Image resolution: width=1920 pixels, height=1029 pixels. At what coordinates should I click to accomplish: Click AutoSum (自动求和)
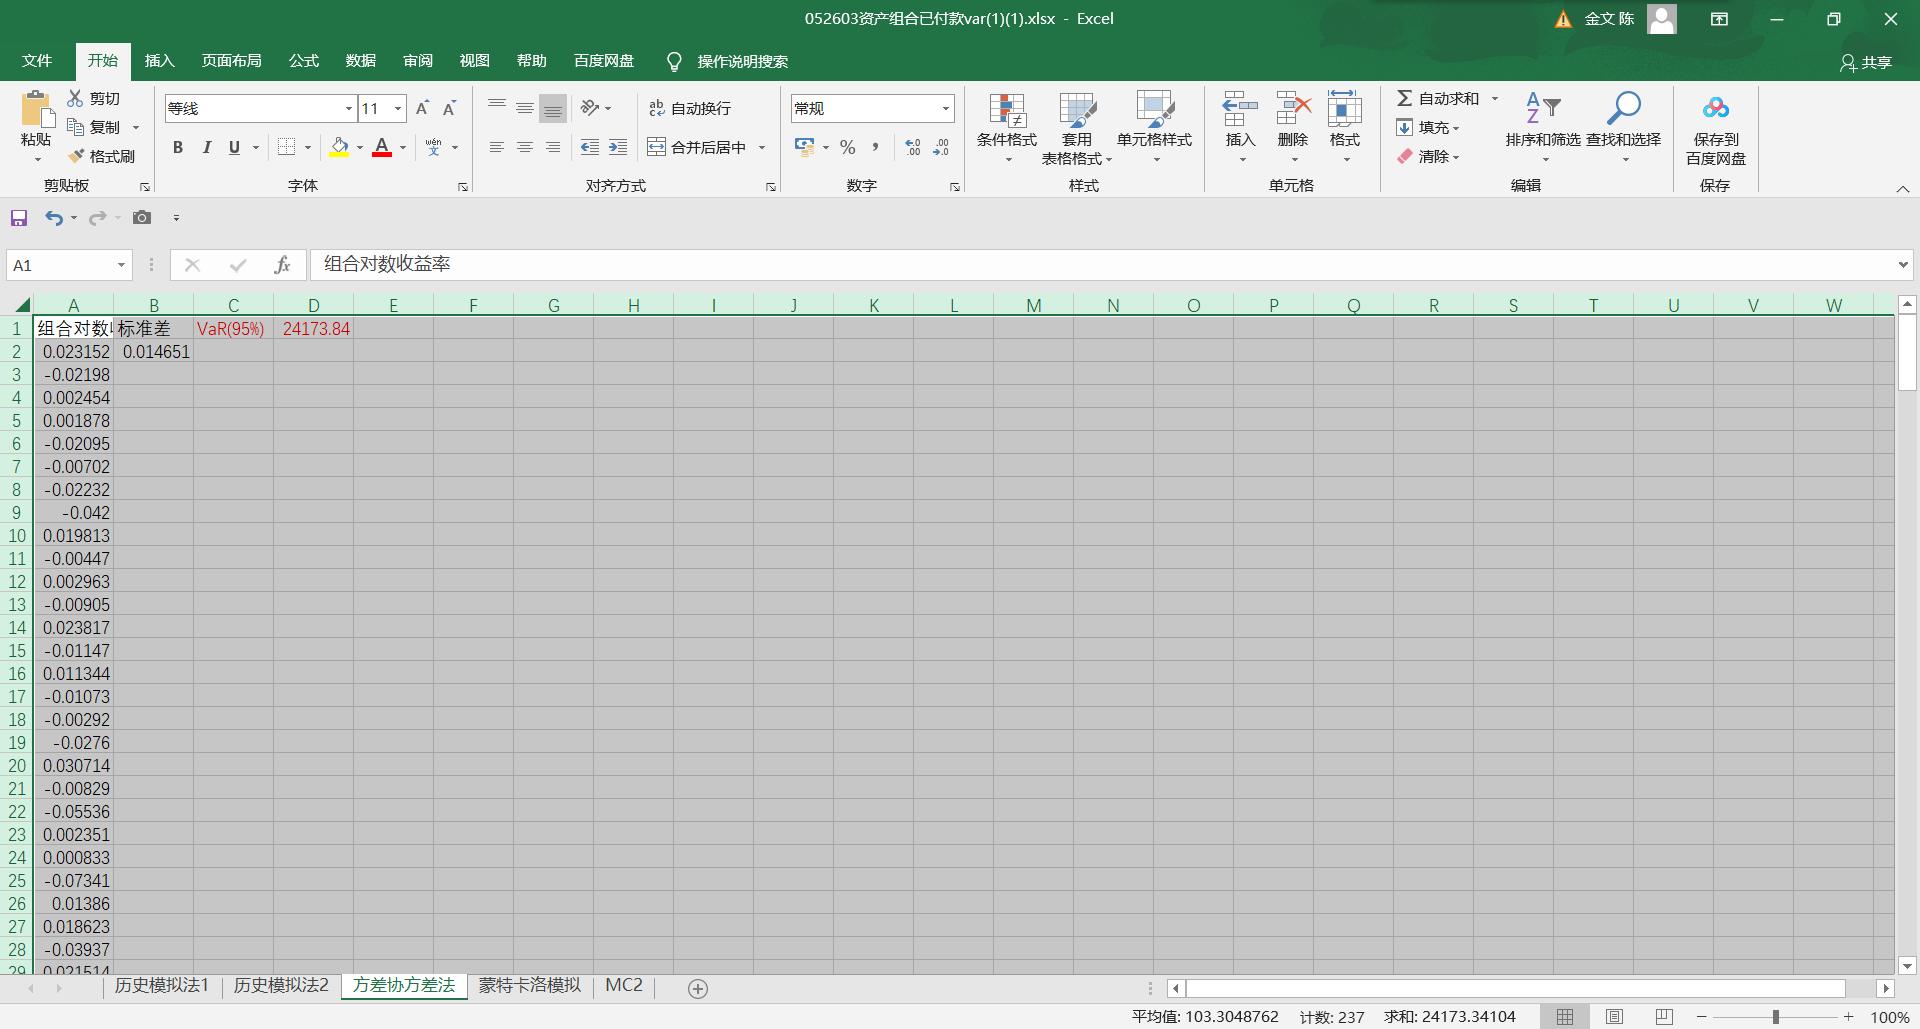click(1437, 98)
